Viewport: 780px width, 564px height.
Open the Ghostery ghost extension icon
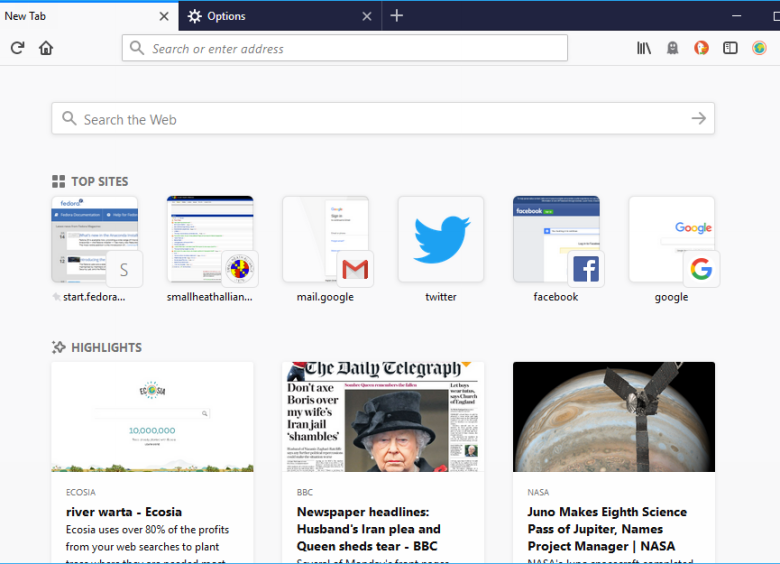pos(673,48)
